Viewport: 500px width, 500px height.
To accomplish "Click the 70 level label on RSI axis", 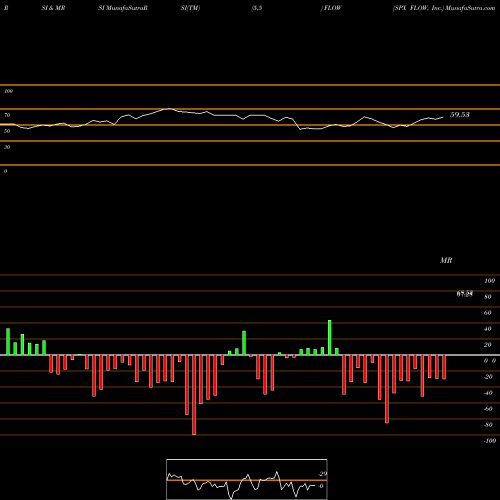I will coord(7,115).
